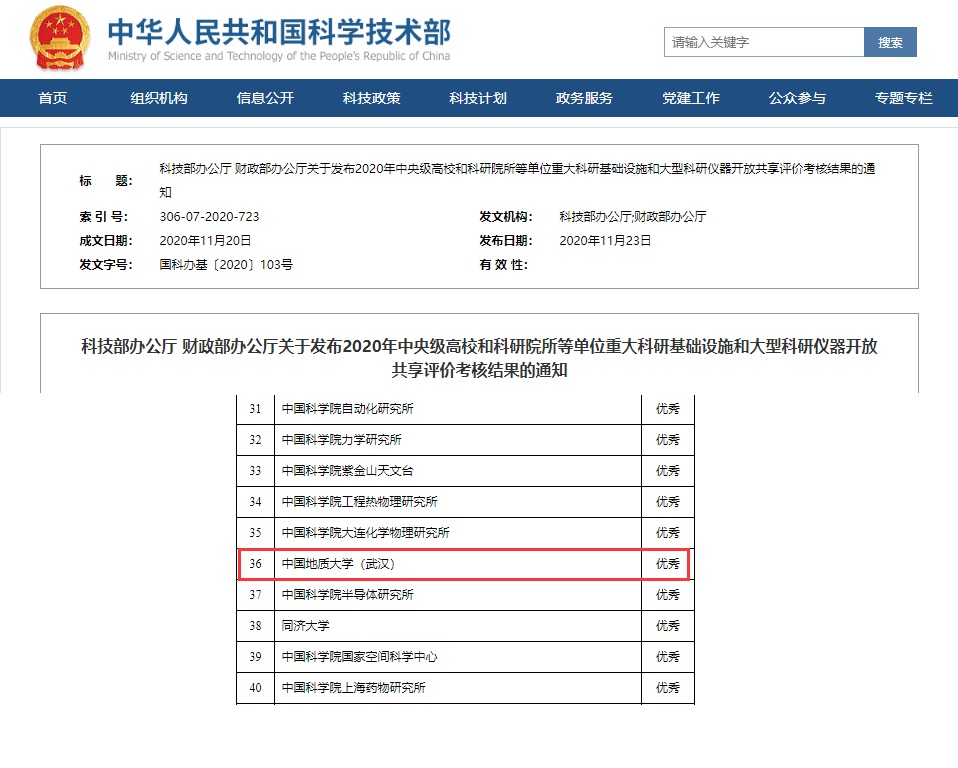Click the 有效性 field label
Viewport: 958px width, 768px height.
pos(503,264)
